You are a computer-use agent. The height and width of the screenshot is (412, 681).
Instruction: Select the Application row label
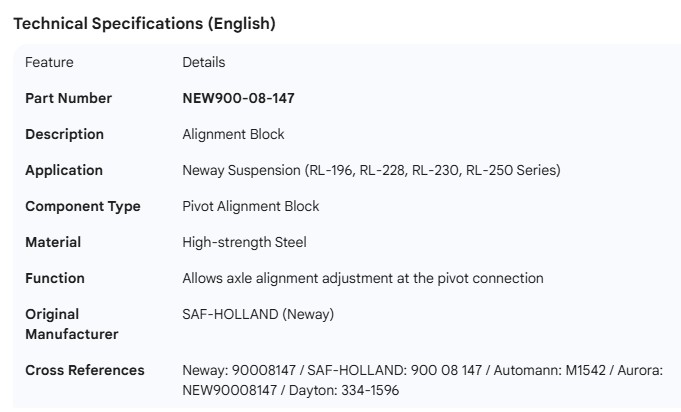tap(64, 170)
